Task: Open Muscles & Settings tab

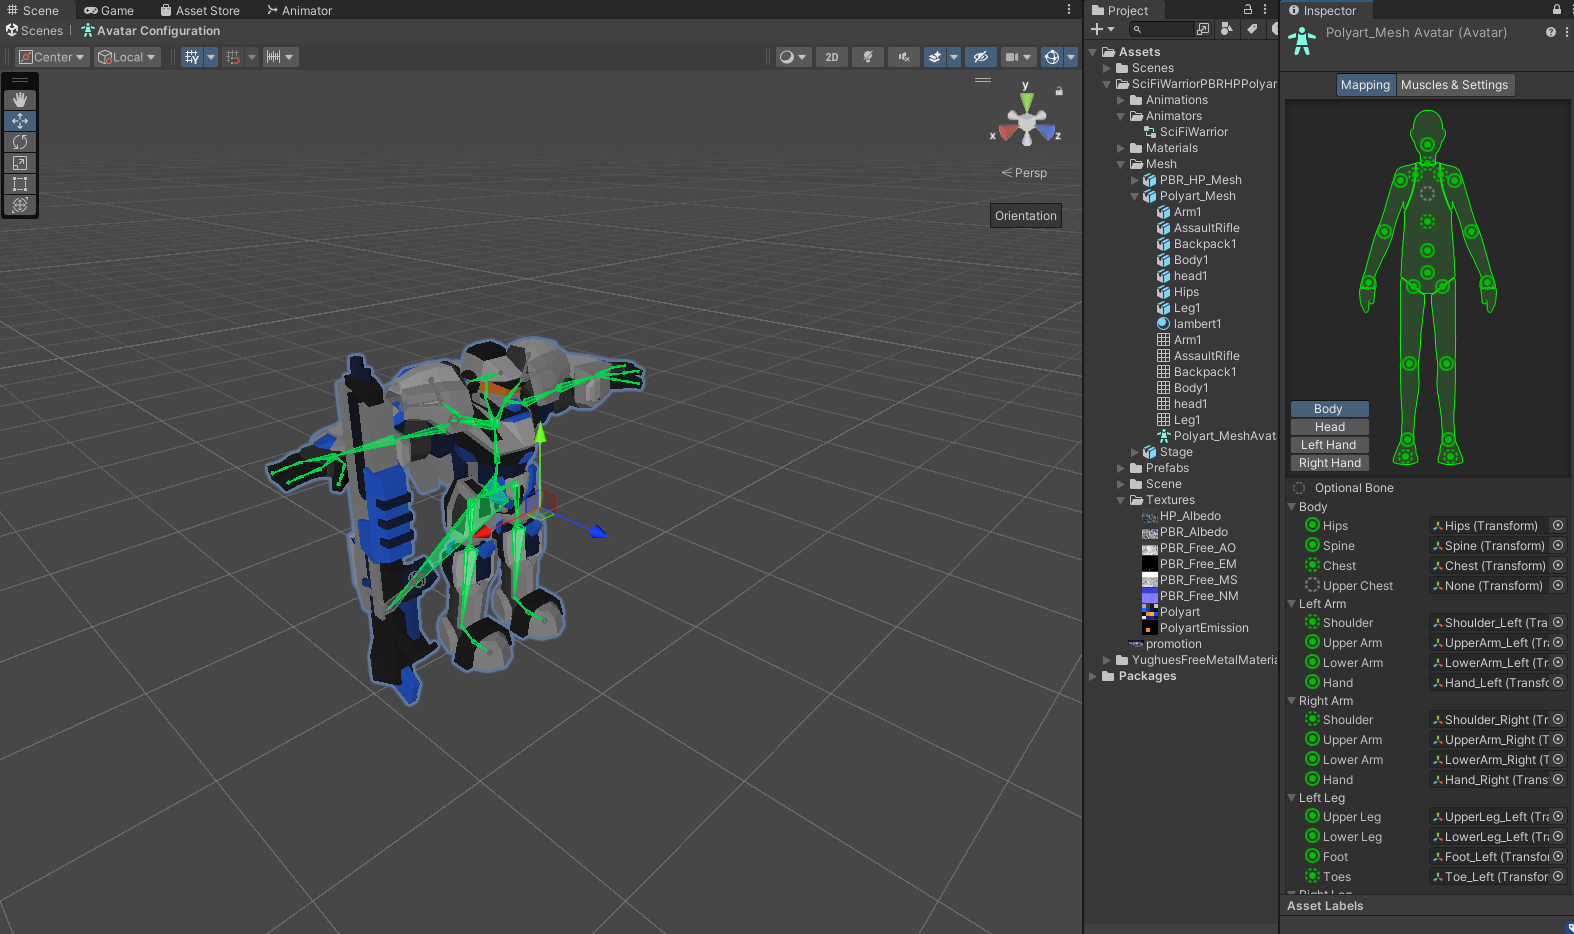Action: pyautogui.click(x=1454, y=85)
